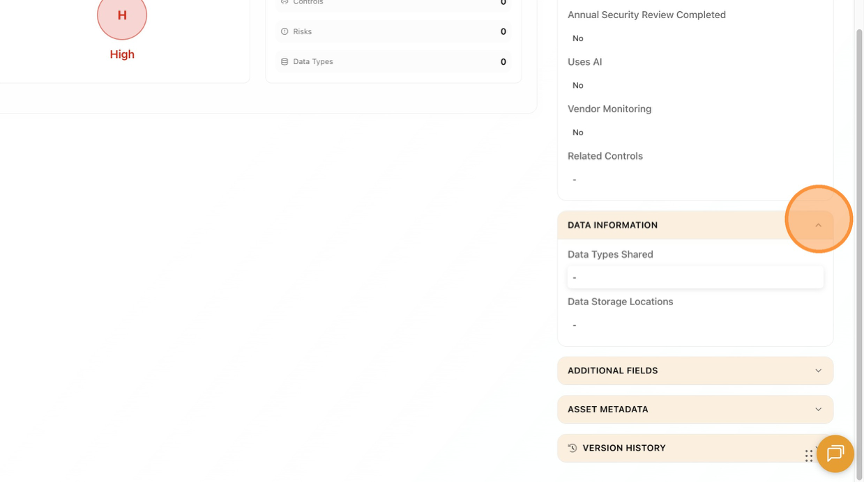Click the Data Types database icon
This screenshot has width=864, height=482.
pyautogui.click(x=285, y=62)
